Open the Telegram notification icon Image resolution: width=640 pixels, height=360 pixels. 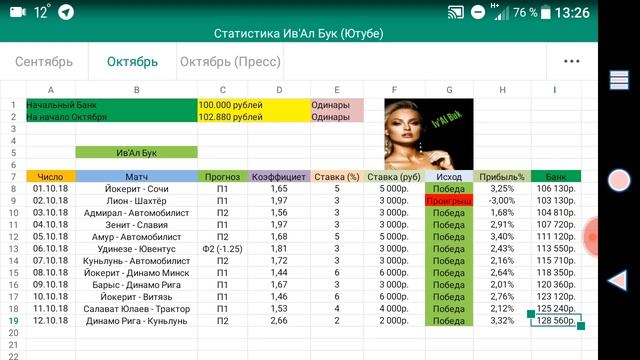click(x=66, y=12)
